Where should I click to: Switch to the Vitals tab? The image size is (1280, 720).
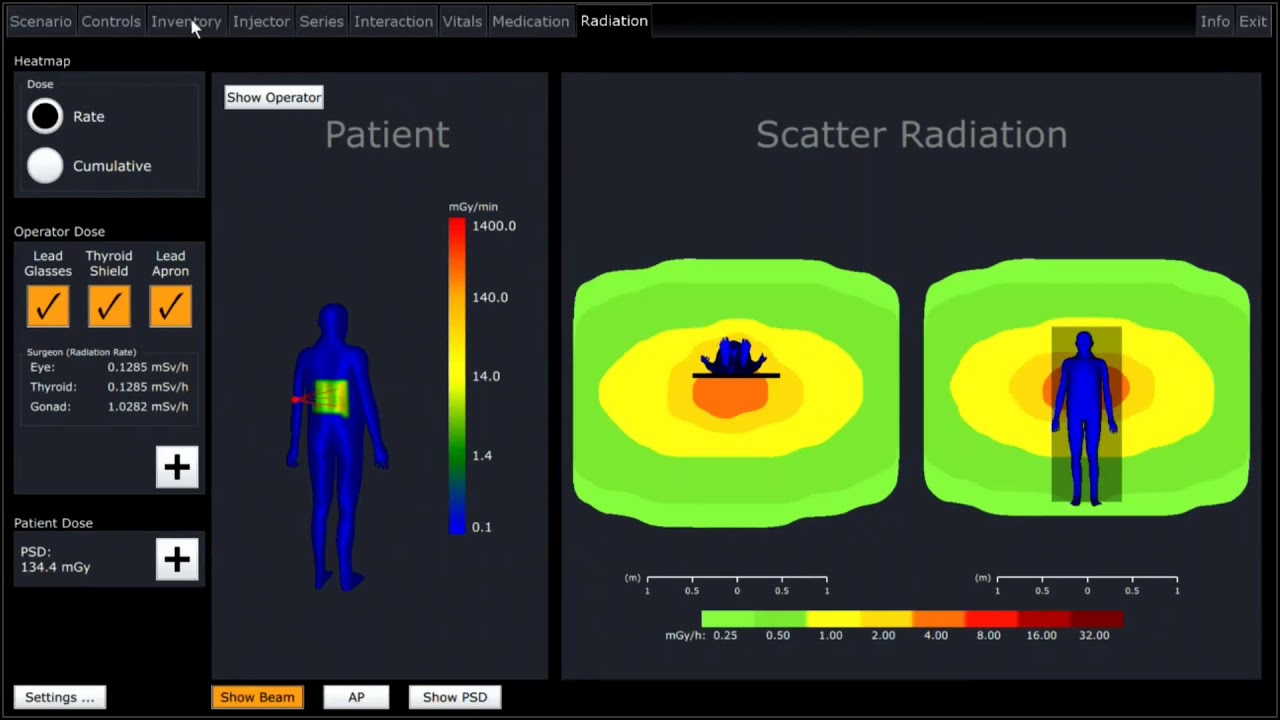tap(462, 21)
